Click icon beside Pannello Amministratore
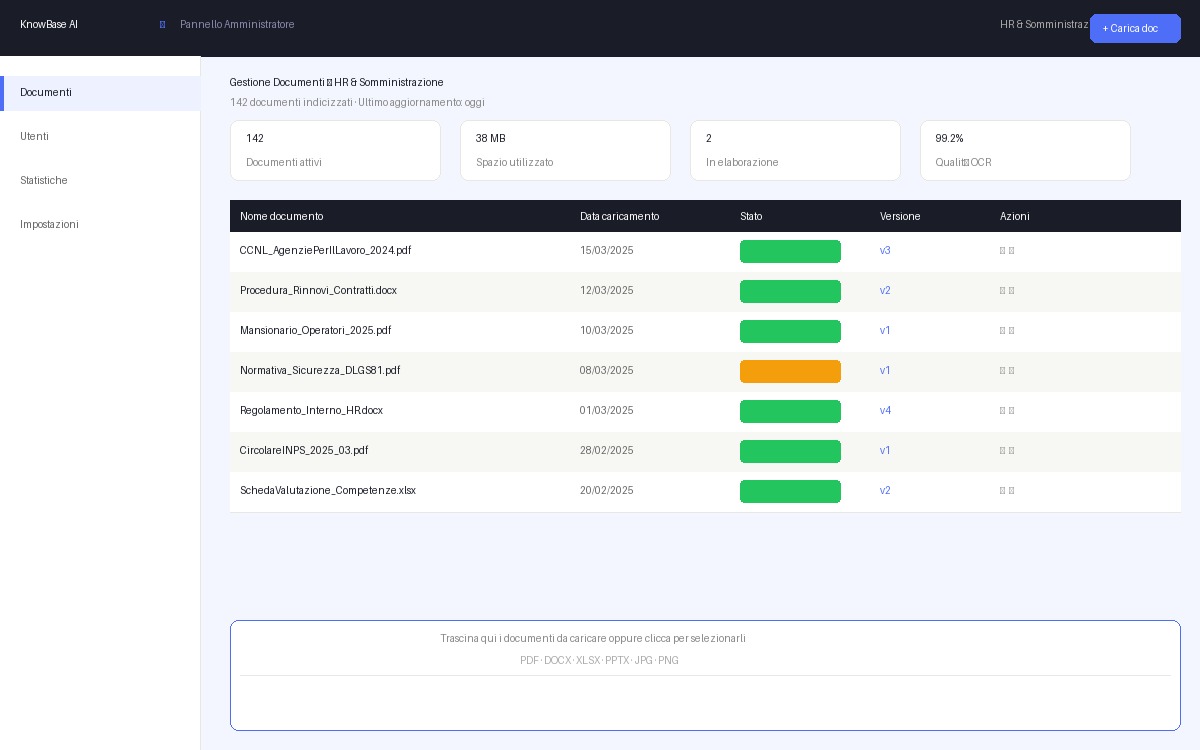This screenshot has width=1200, height=750. (x=162, y=25)
